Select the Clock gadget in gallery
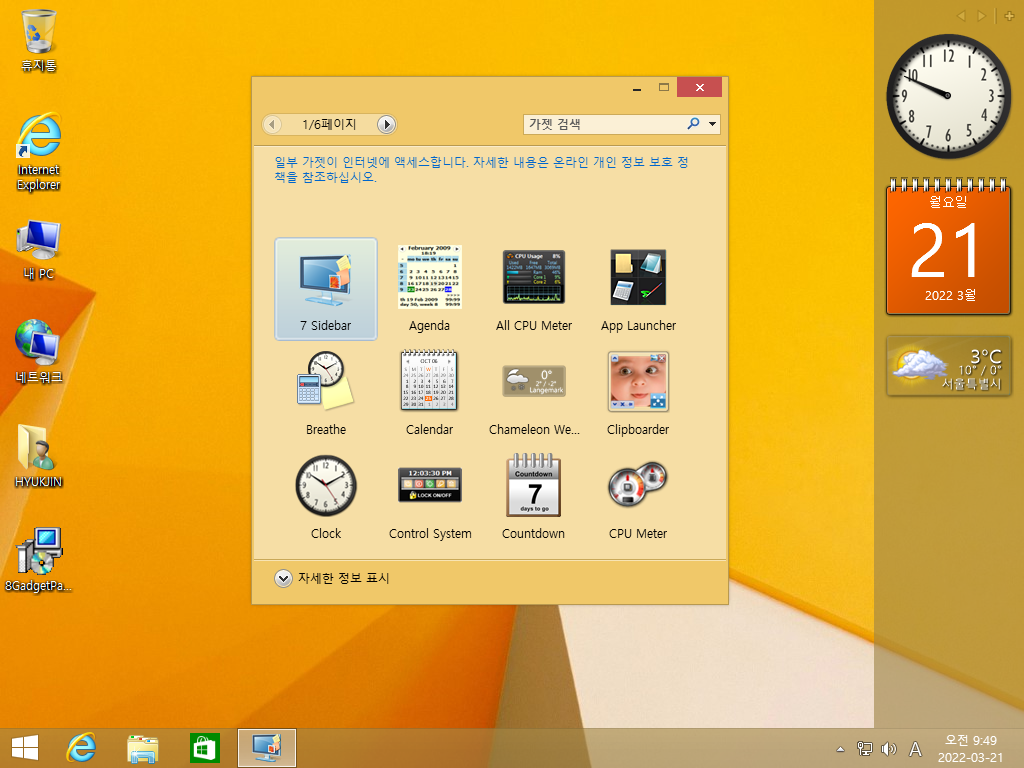This screenshot has height=768, width=1024. pyautogui.click(x=326, y=497)
